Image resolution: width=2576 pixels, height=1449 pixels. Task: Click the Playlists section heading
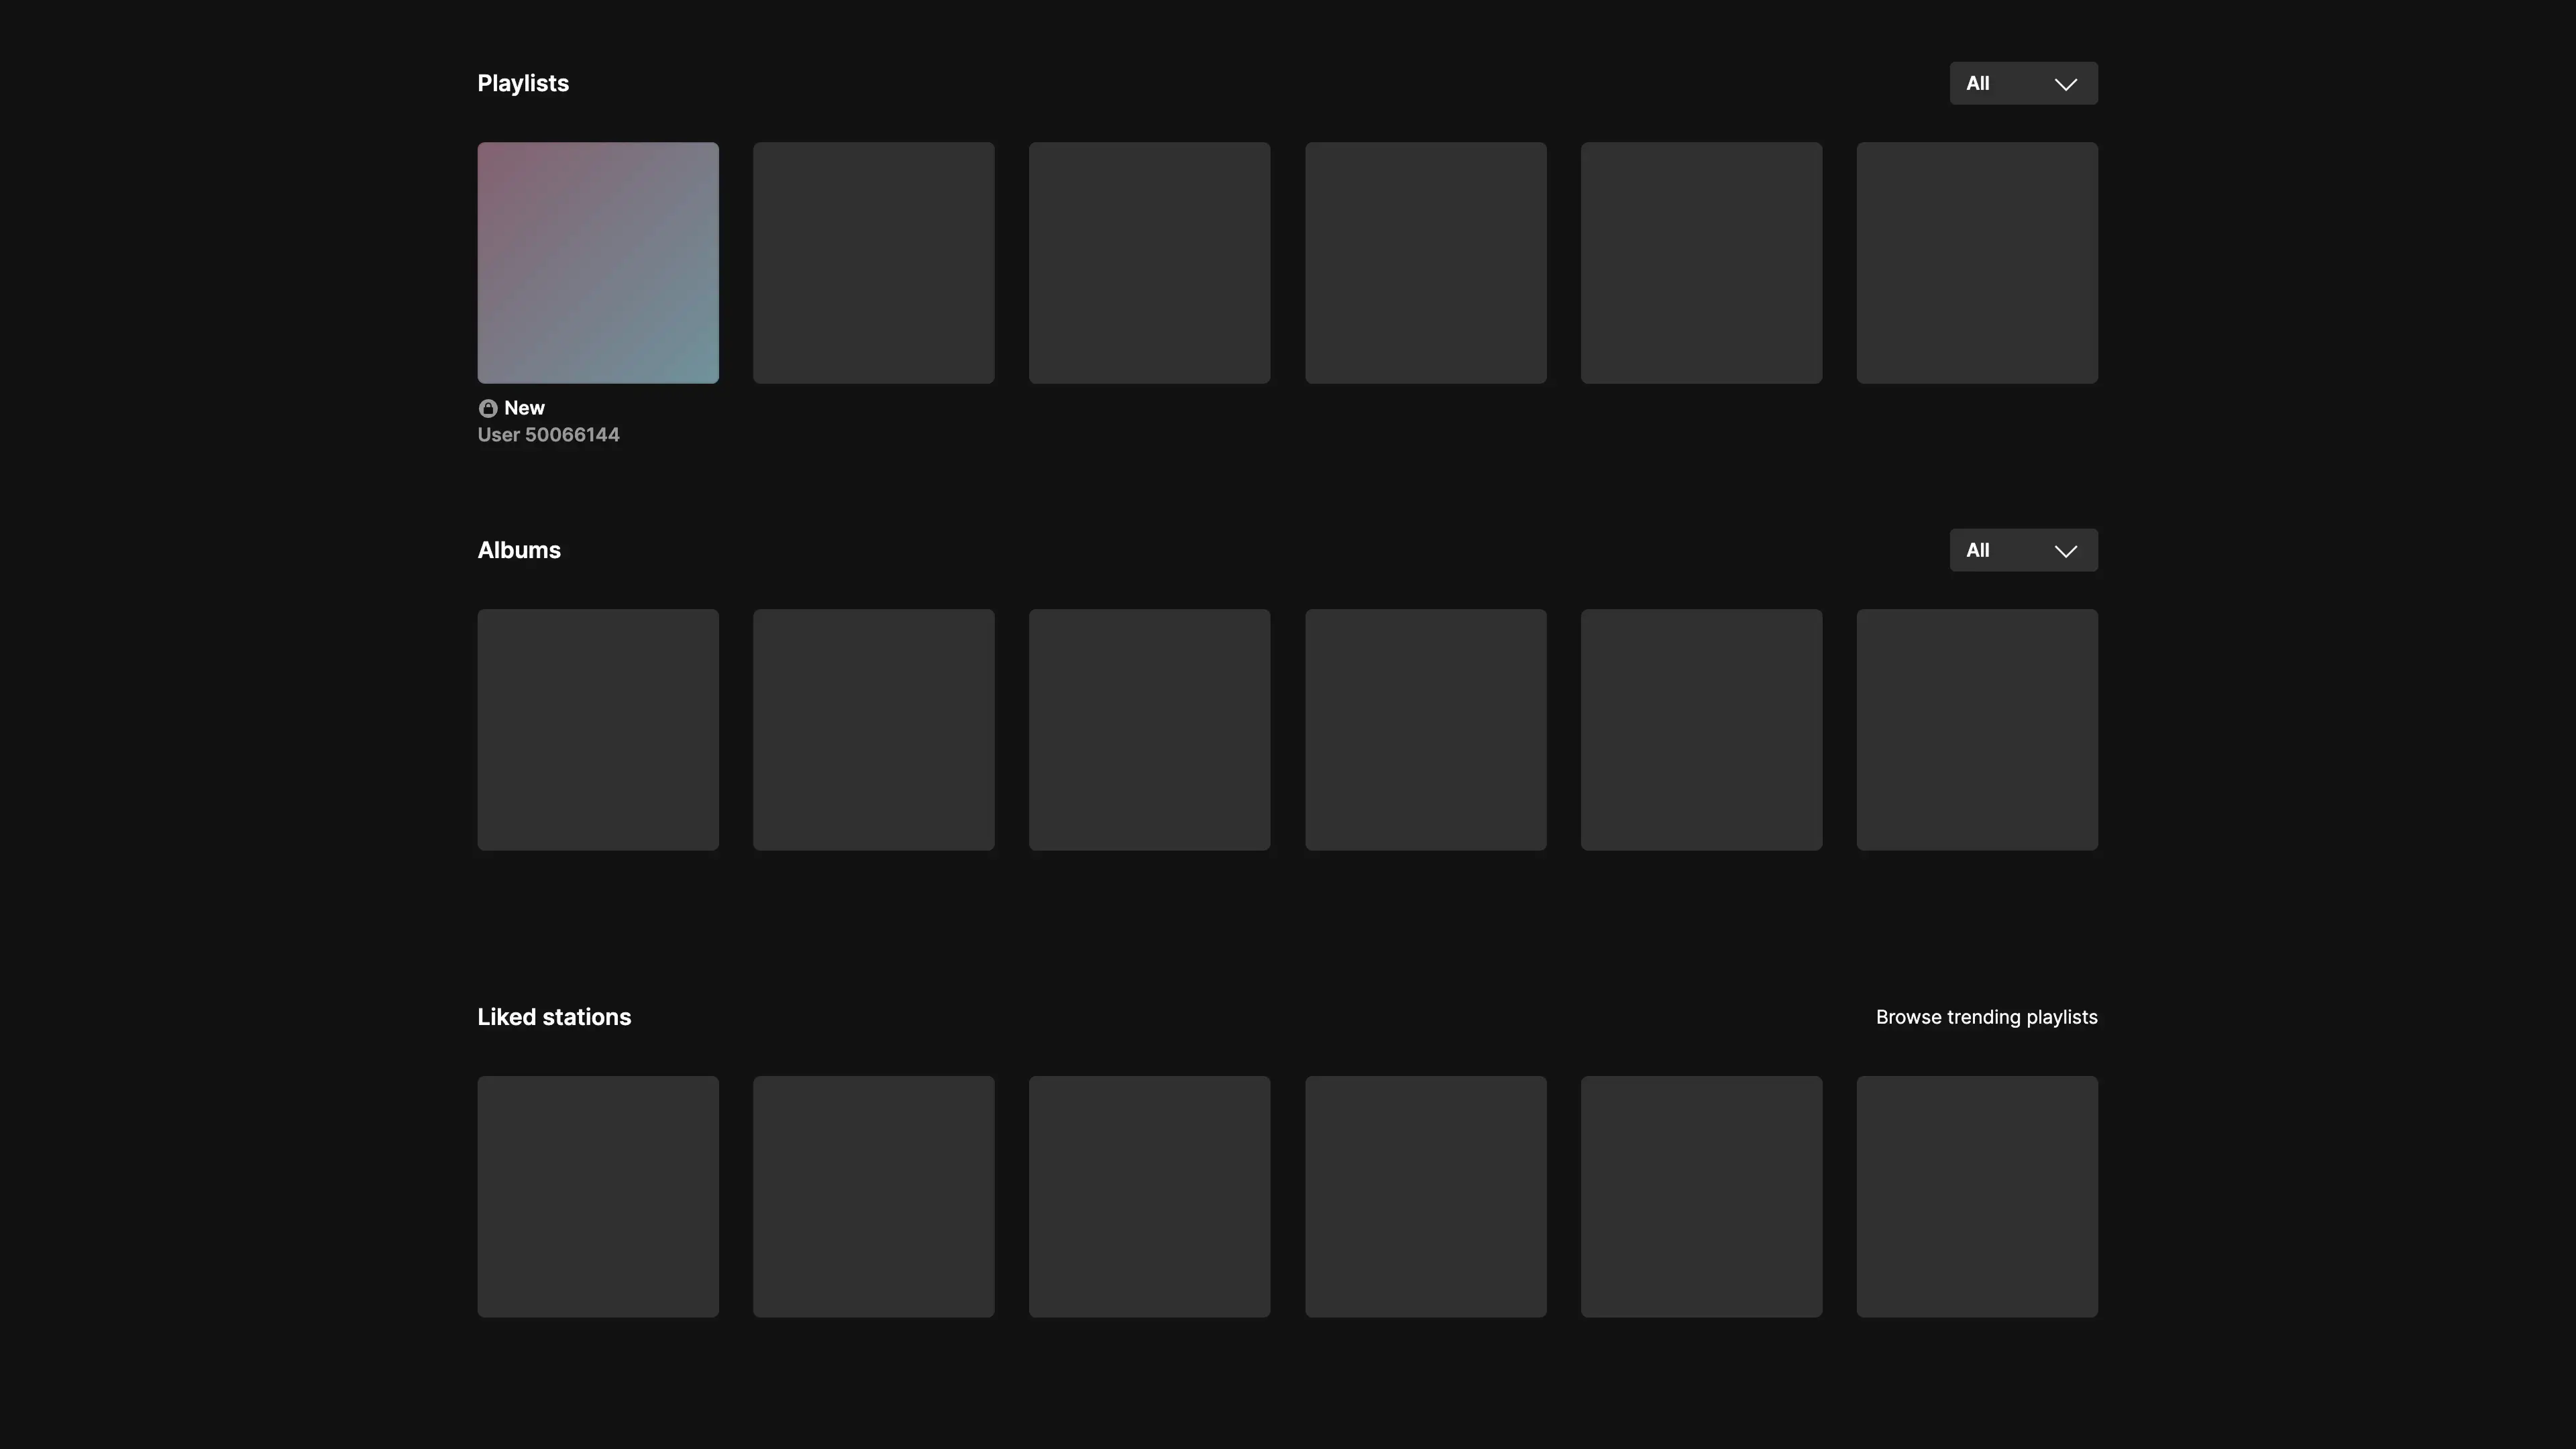(523, 83)
